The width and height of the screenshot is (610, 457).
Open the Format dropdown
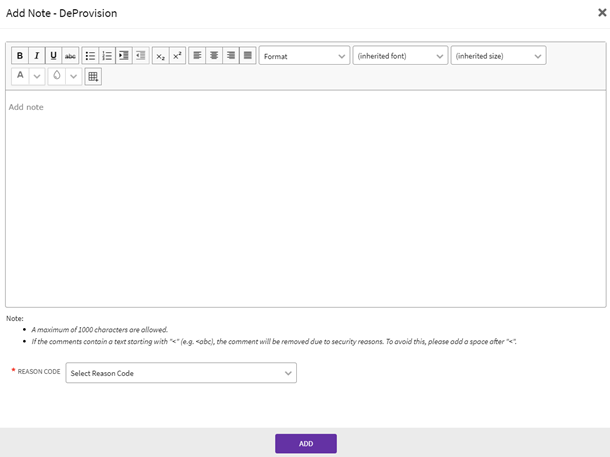click(304, 56)
